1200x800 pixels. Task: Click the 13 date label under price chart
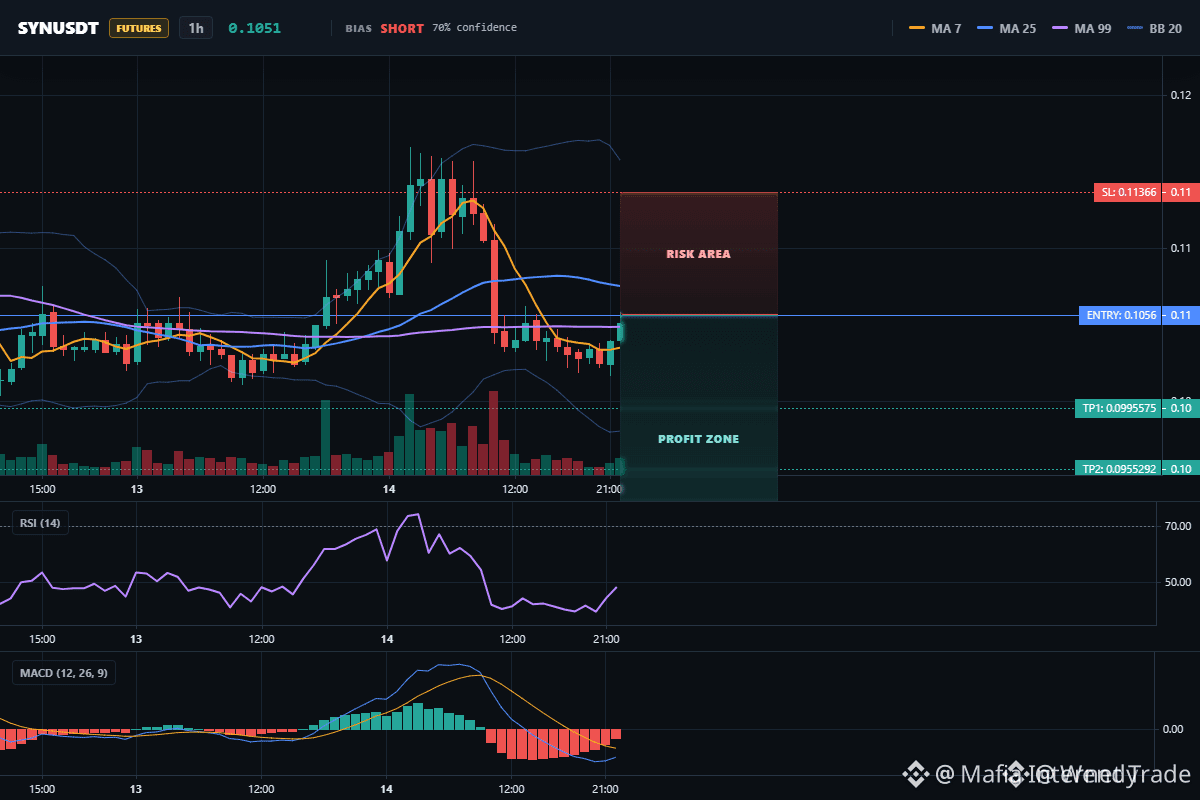(136, 489)
